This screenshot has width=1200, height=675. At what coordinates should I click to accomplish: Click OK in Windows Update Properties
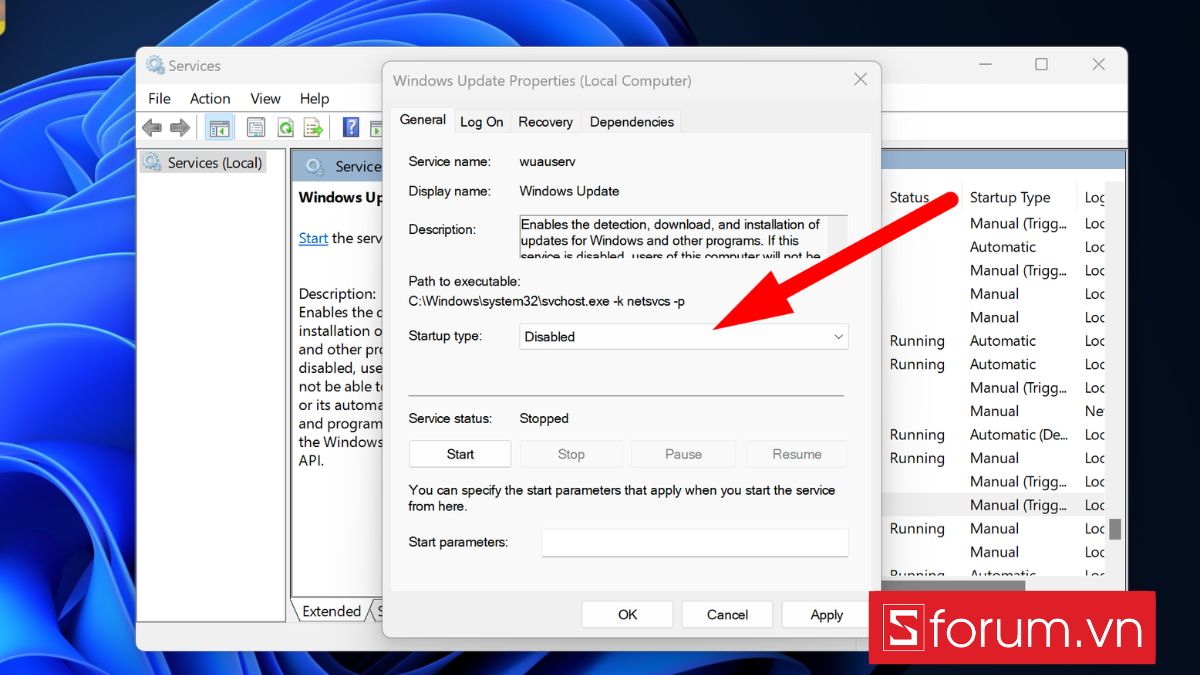coord(627,615)
